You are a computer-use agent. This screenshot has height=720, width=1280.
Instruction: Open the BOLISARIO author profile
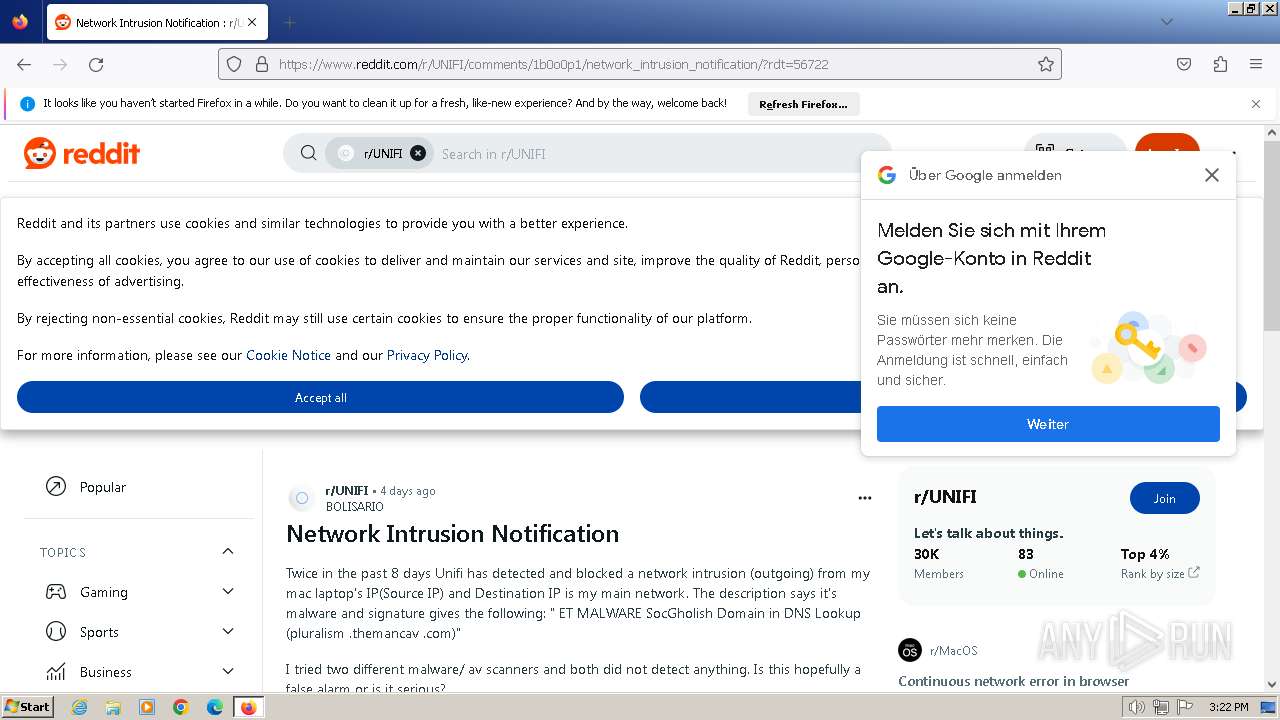coord(355,507)
